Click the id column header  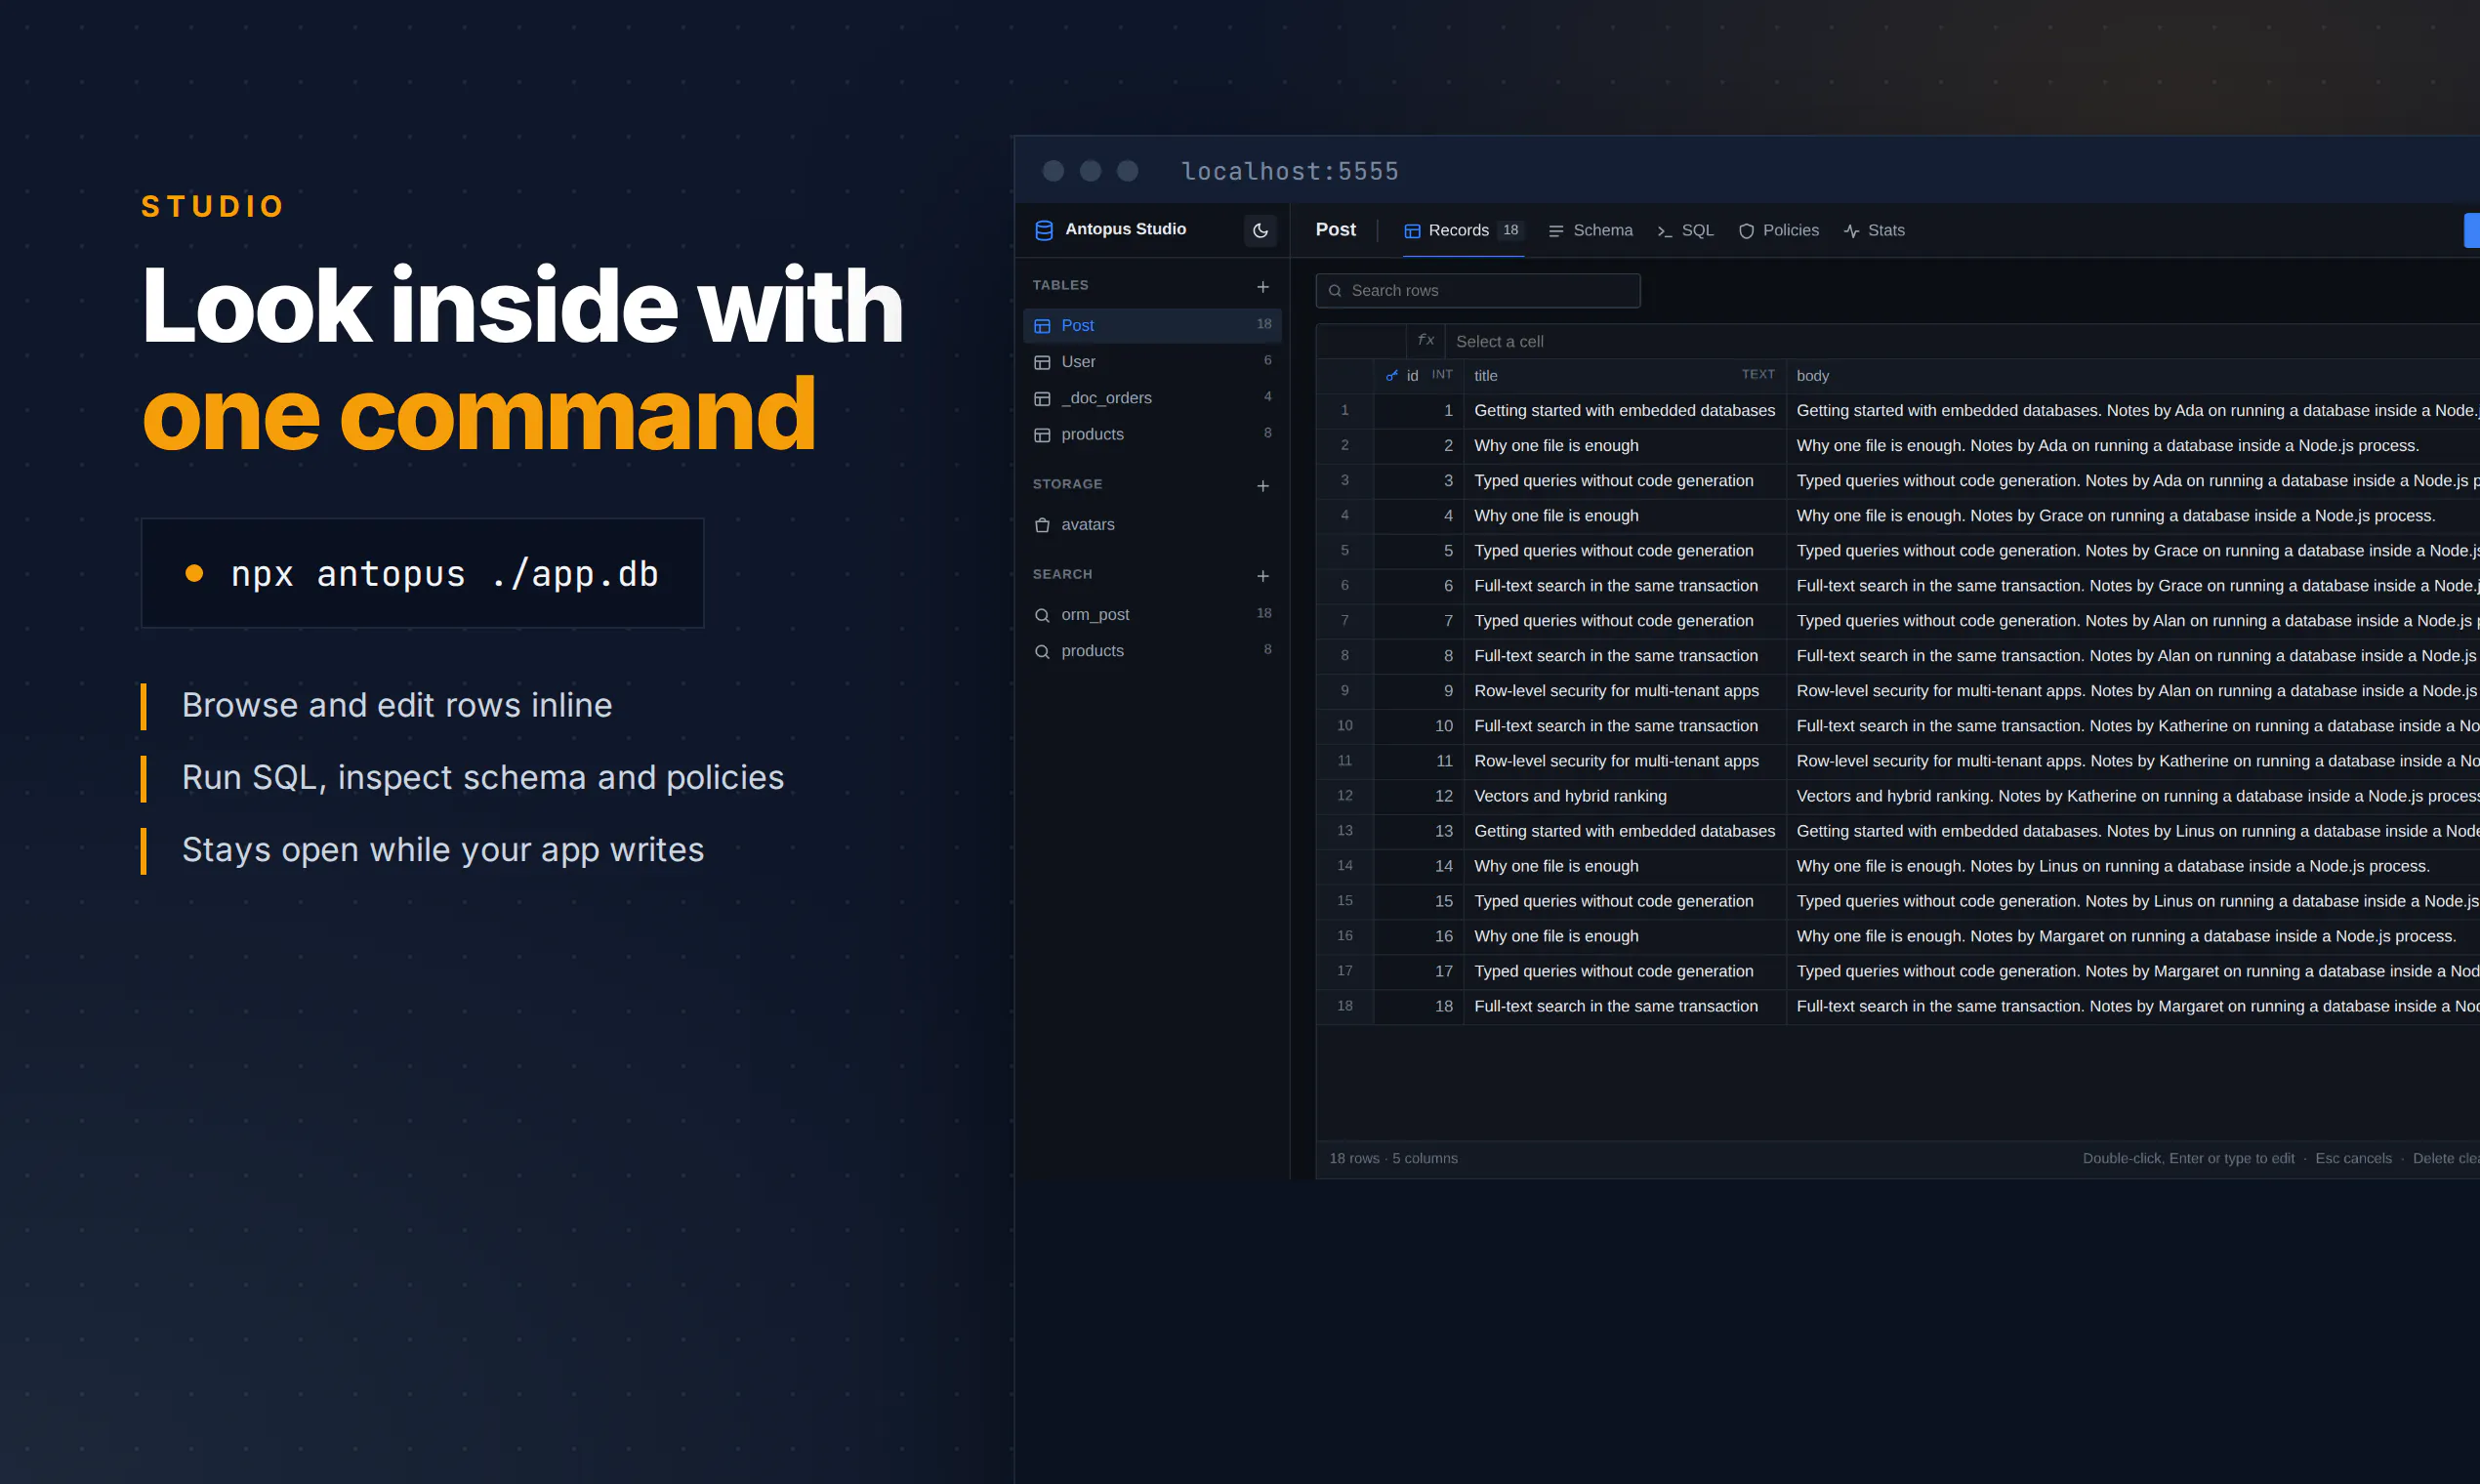pyautogui.click(x=1418, y=375)
